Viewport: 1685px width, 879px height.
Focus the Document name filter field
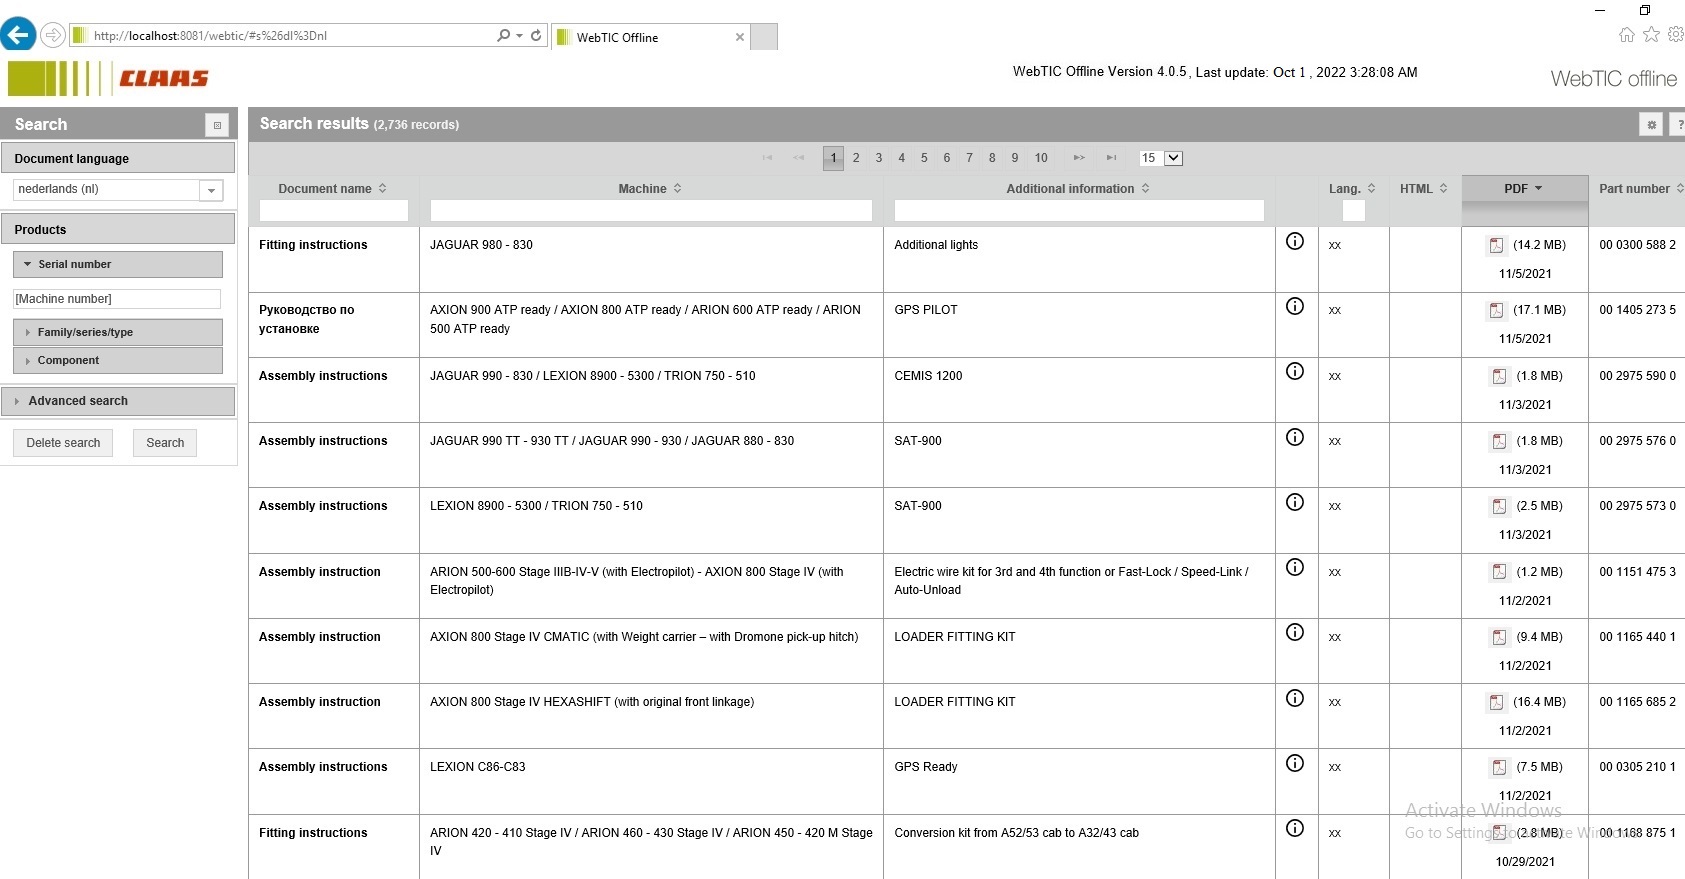pos(334,210)
